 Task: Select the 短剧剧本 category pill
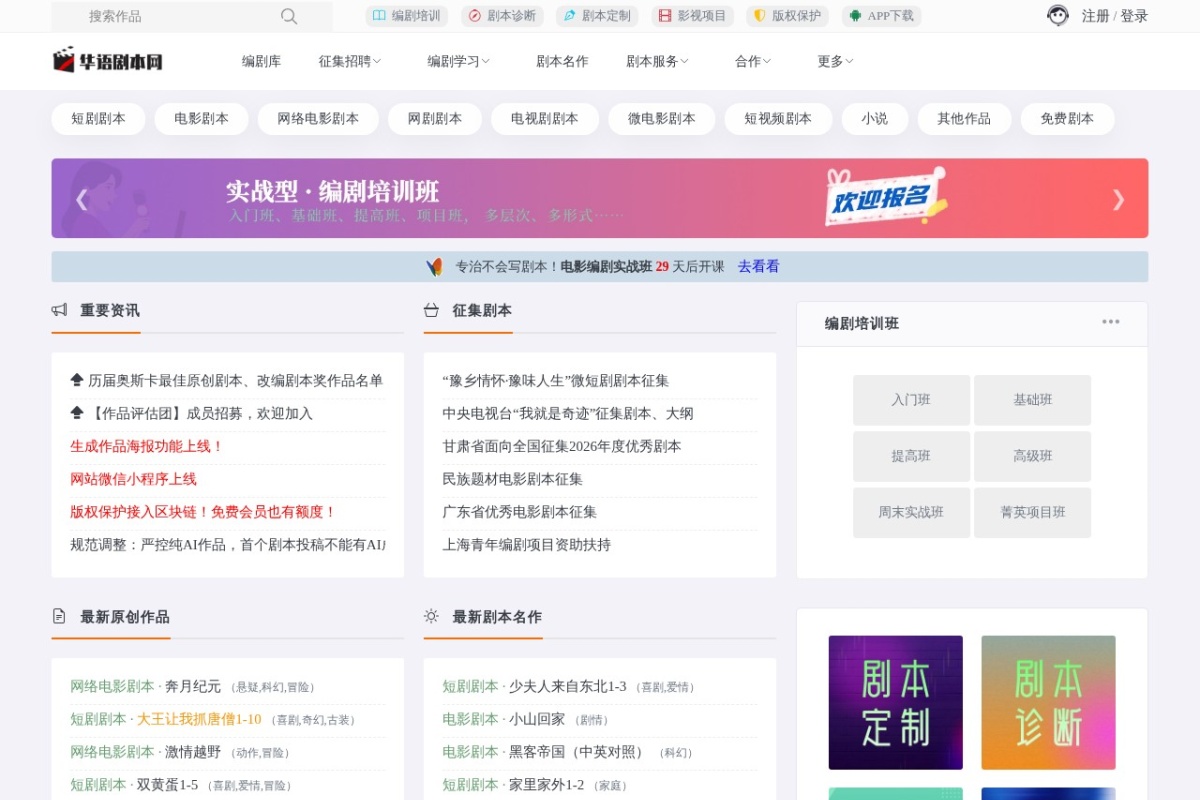pos(98,119)
